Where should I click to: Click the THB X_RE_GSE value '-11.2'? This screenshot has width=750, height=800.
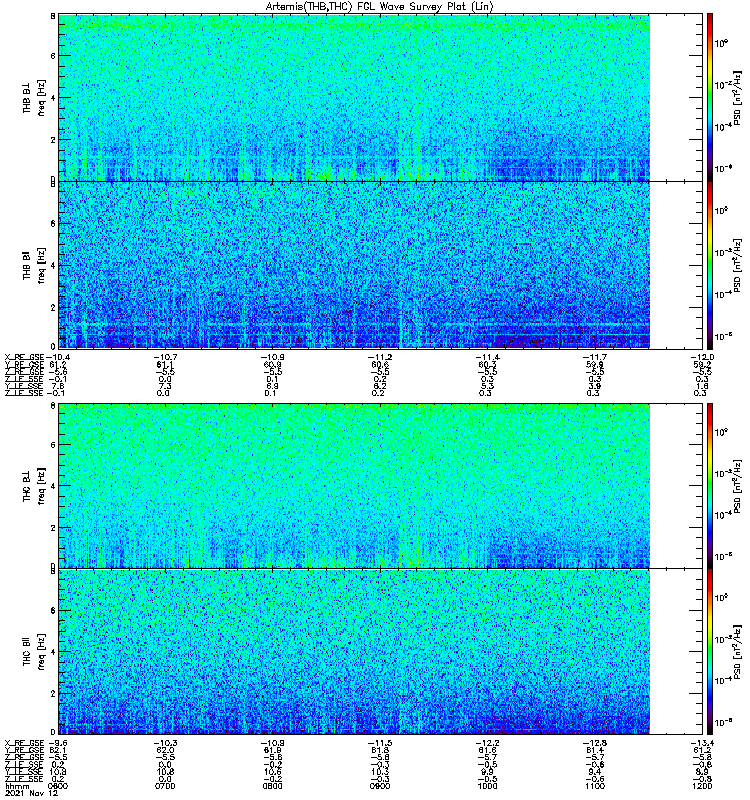tap(380, 357)
